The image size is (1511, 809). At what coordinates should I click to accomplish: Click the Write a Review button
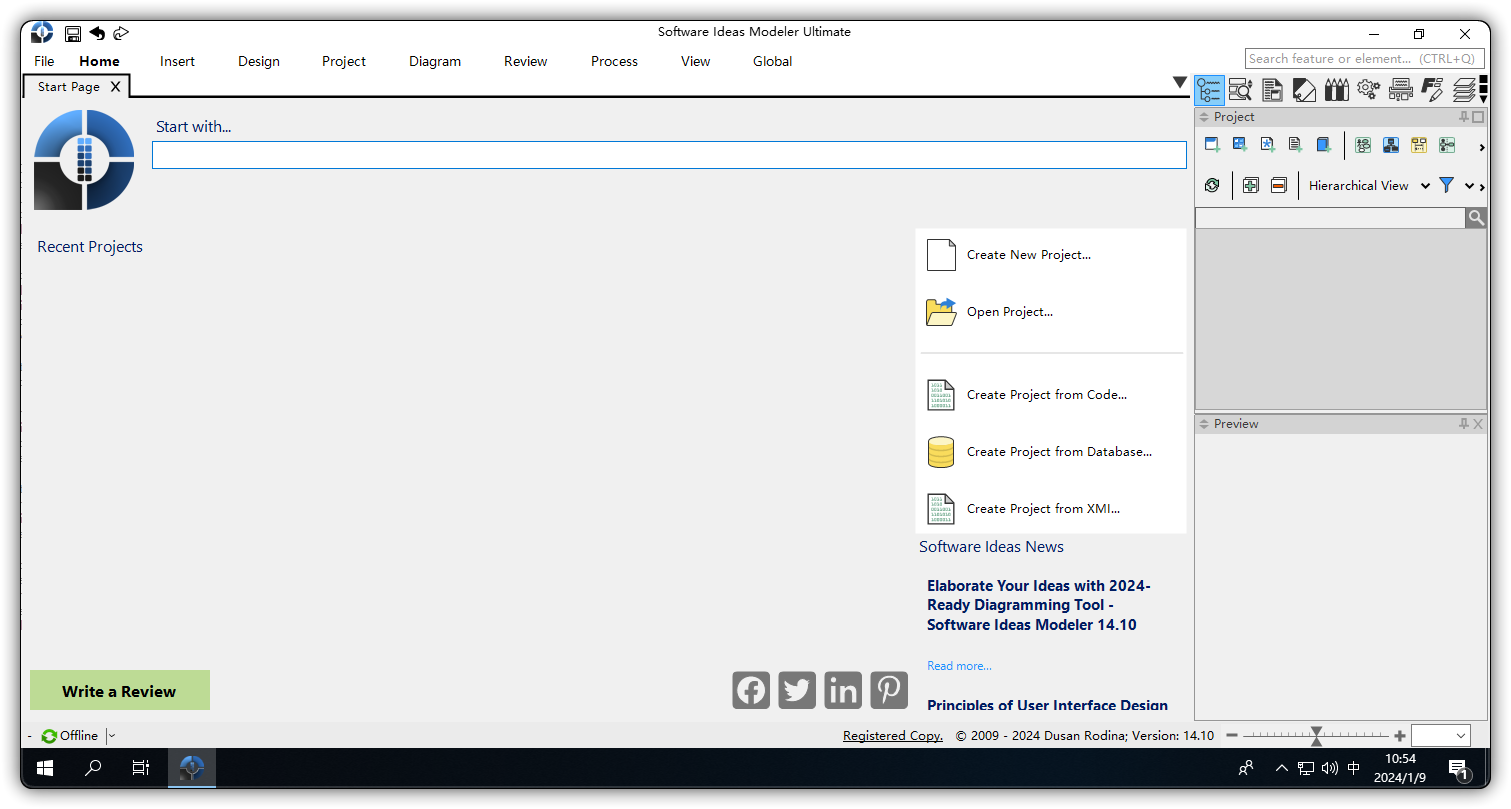(120, 690)
